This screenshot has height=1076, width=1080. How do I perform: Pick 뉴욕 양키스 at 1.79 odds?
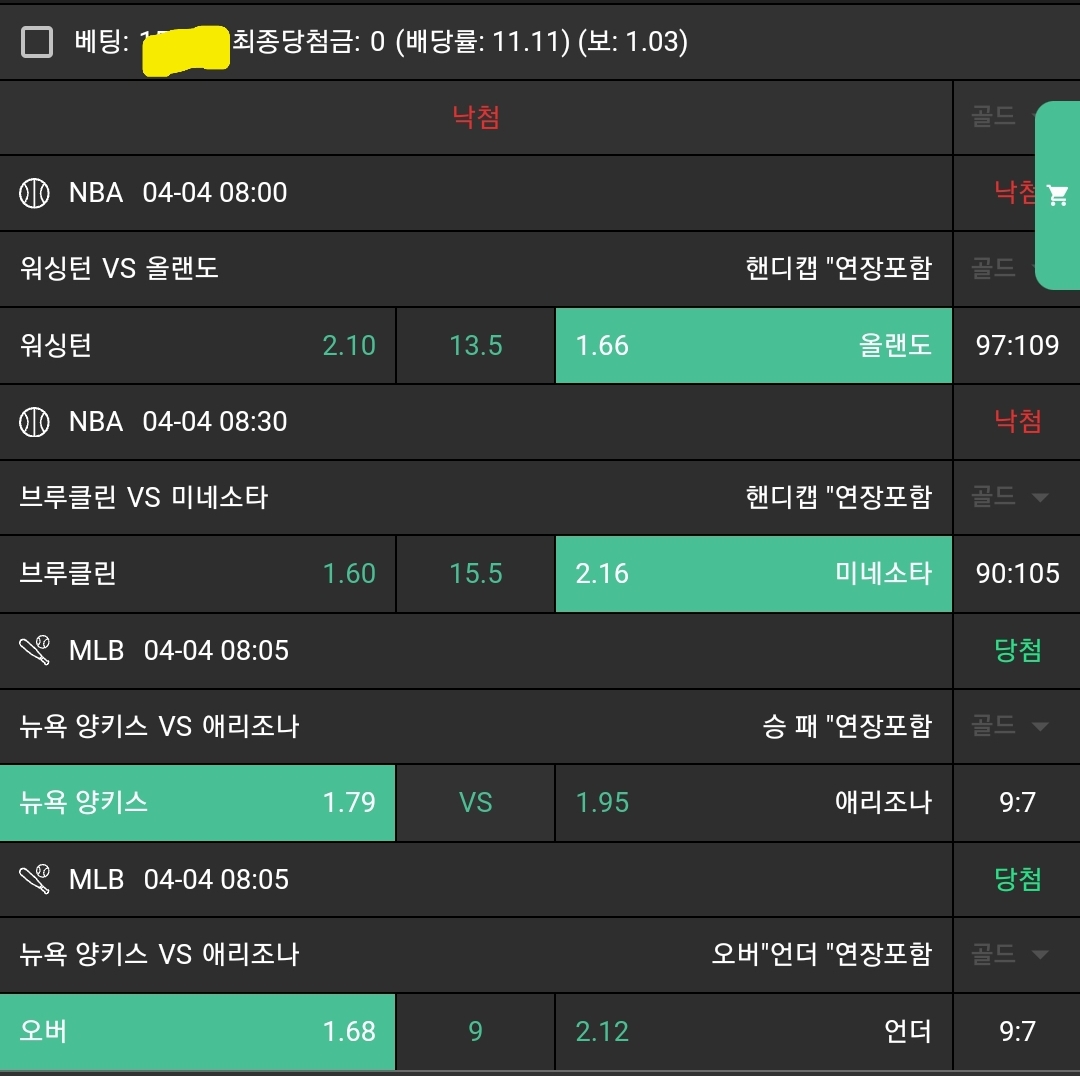(x=198, y=803)
